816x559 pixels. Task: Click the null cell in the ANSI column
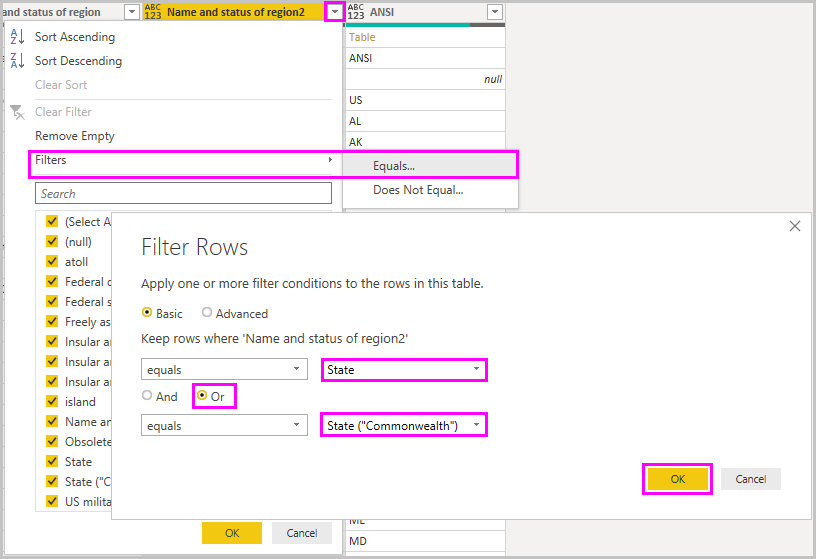coord(425,79)
